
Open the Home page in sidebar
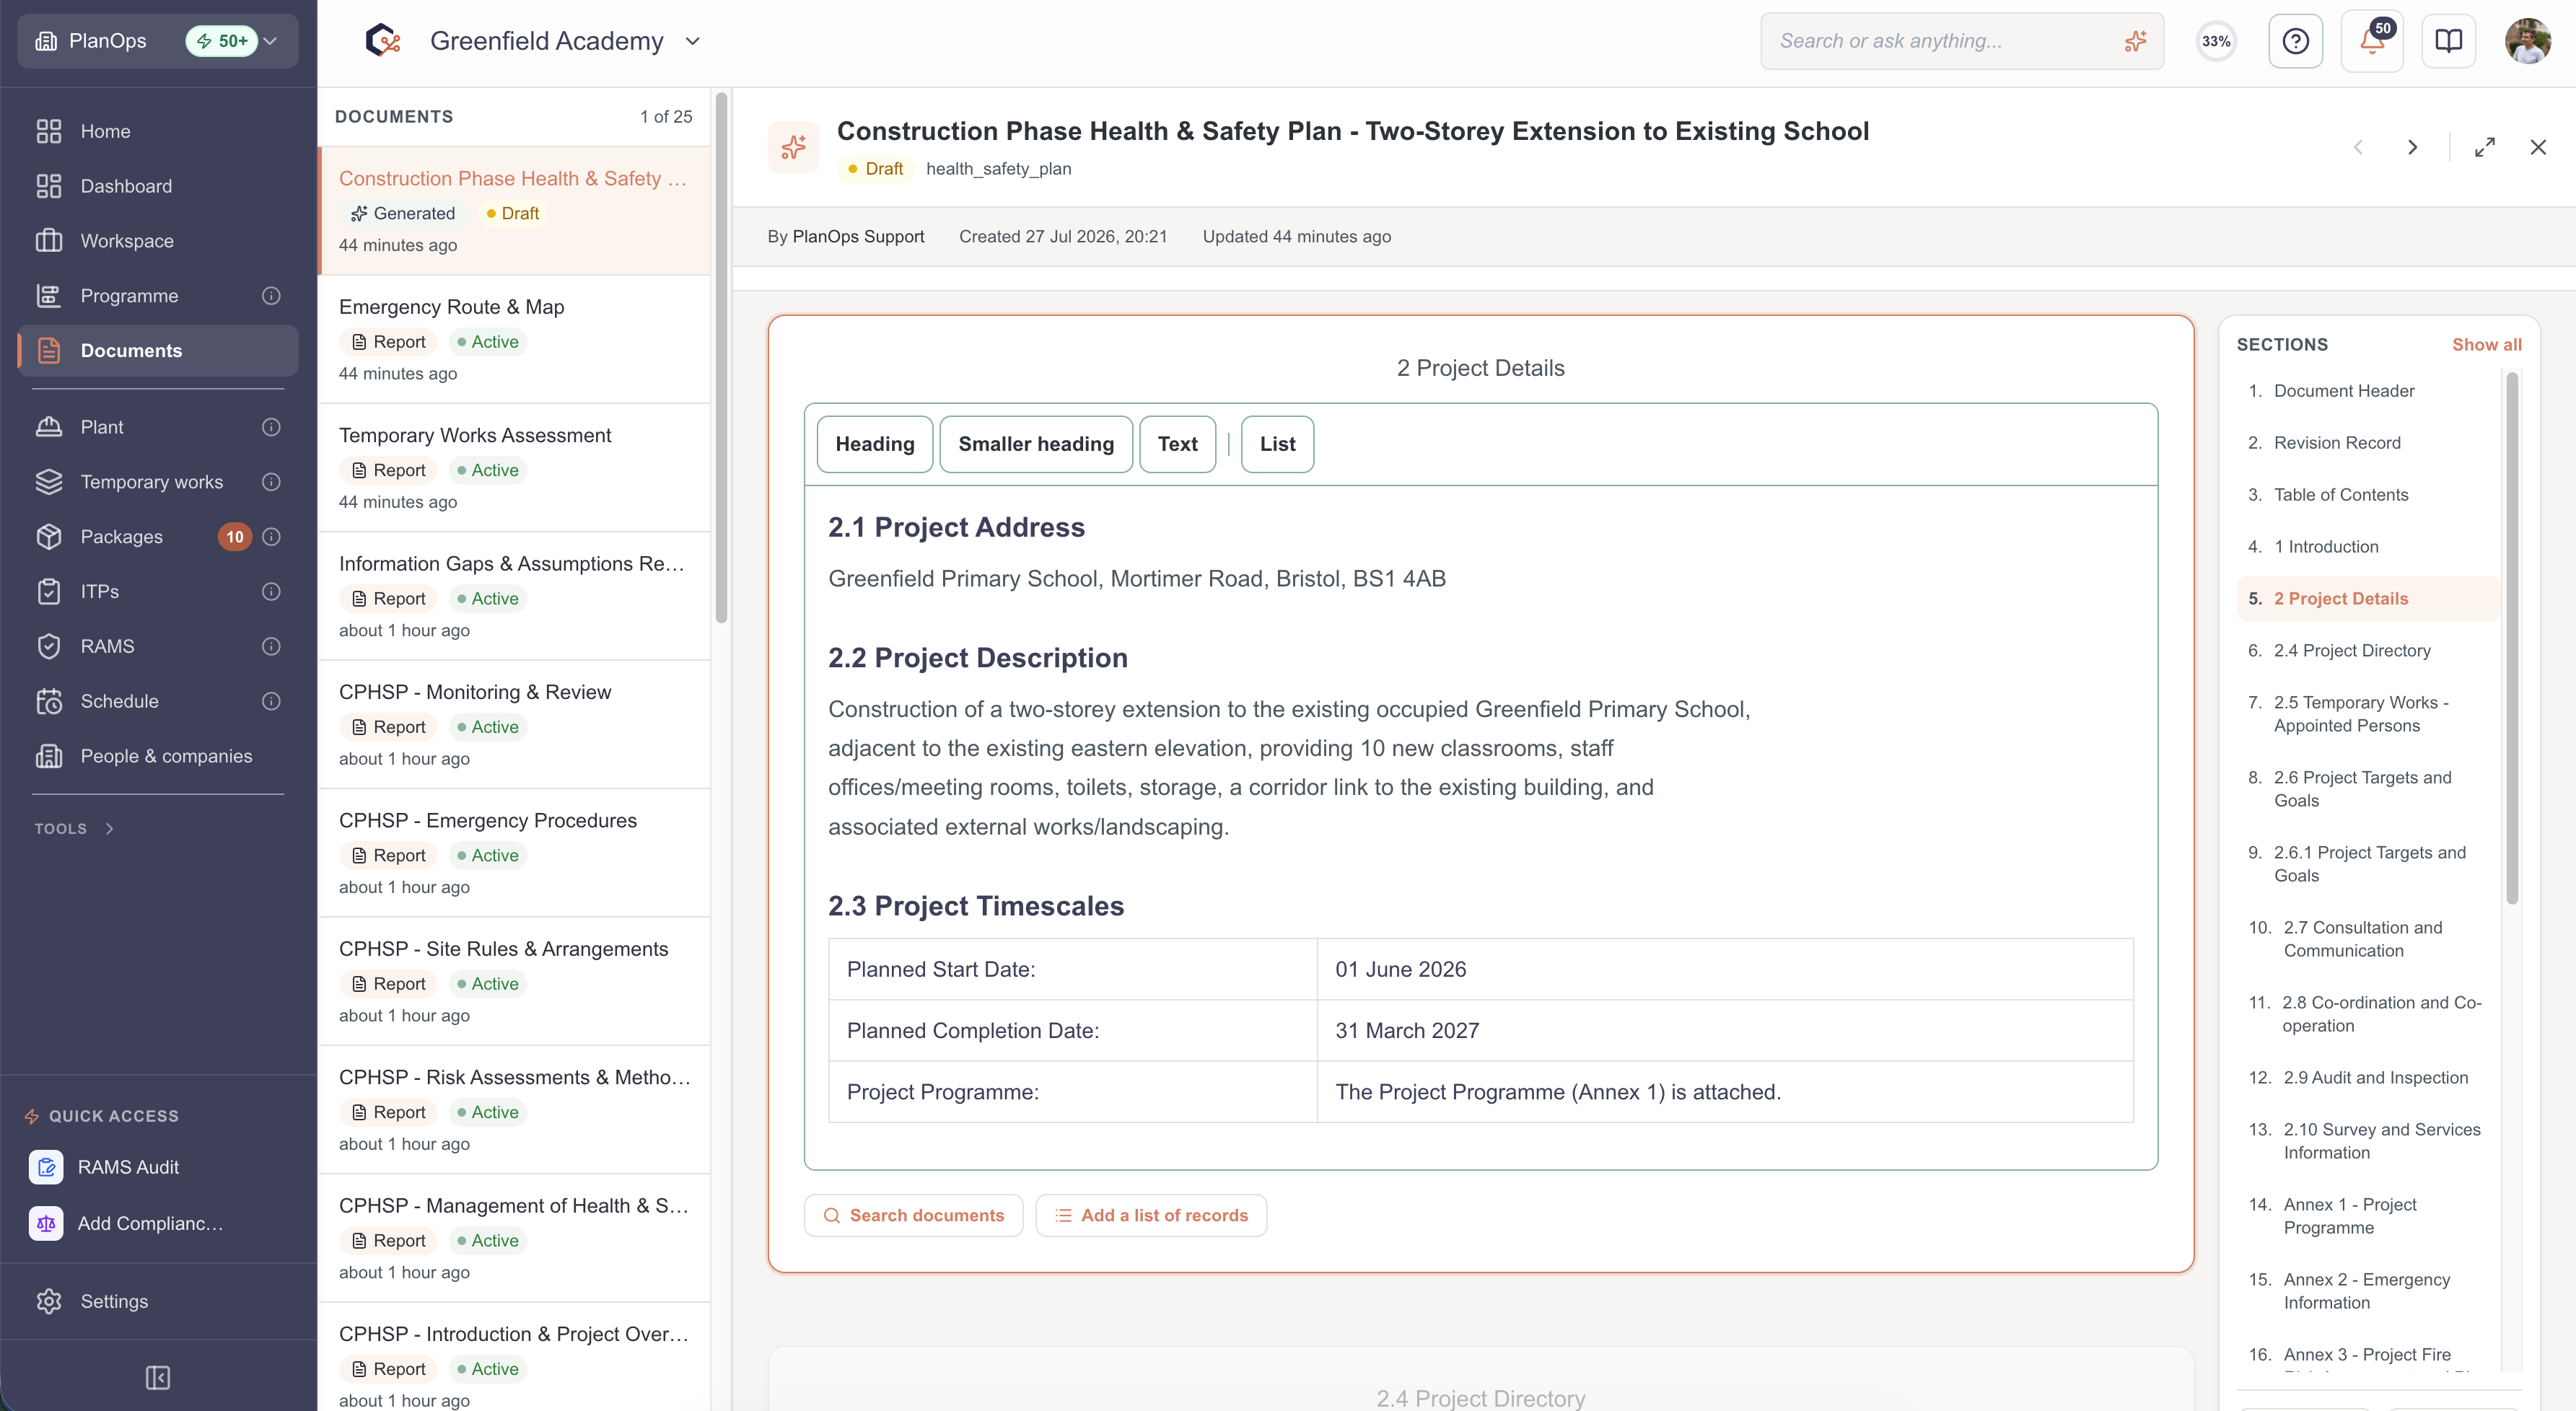pos(158,131)
